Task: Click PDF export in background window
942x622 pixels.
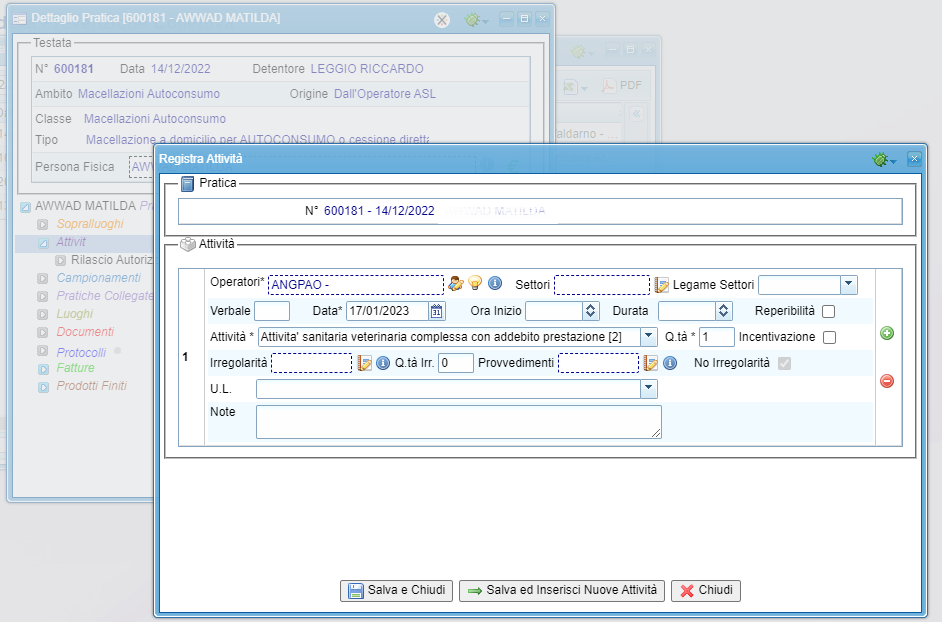Action: [622, 85]
